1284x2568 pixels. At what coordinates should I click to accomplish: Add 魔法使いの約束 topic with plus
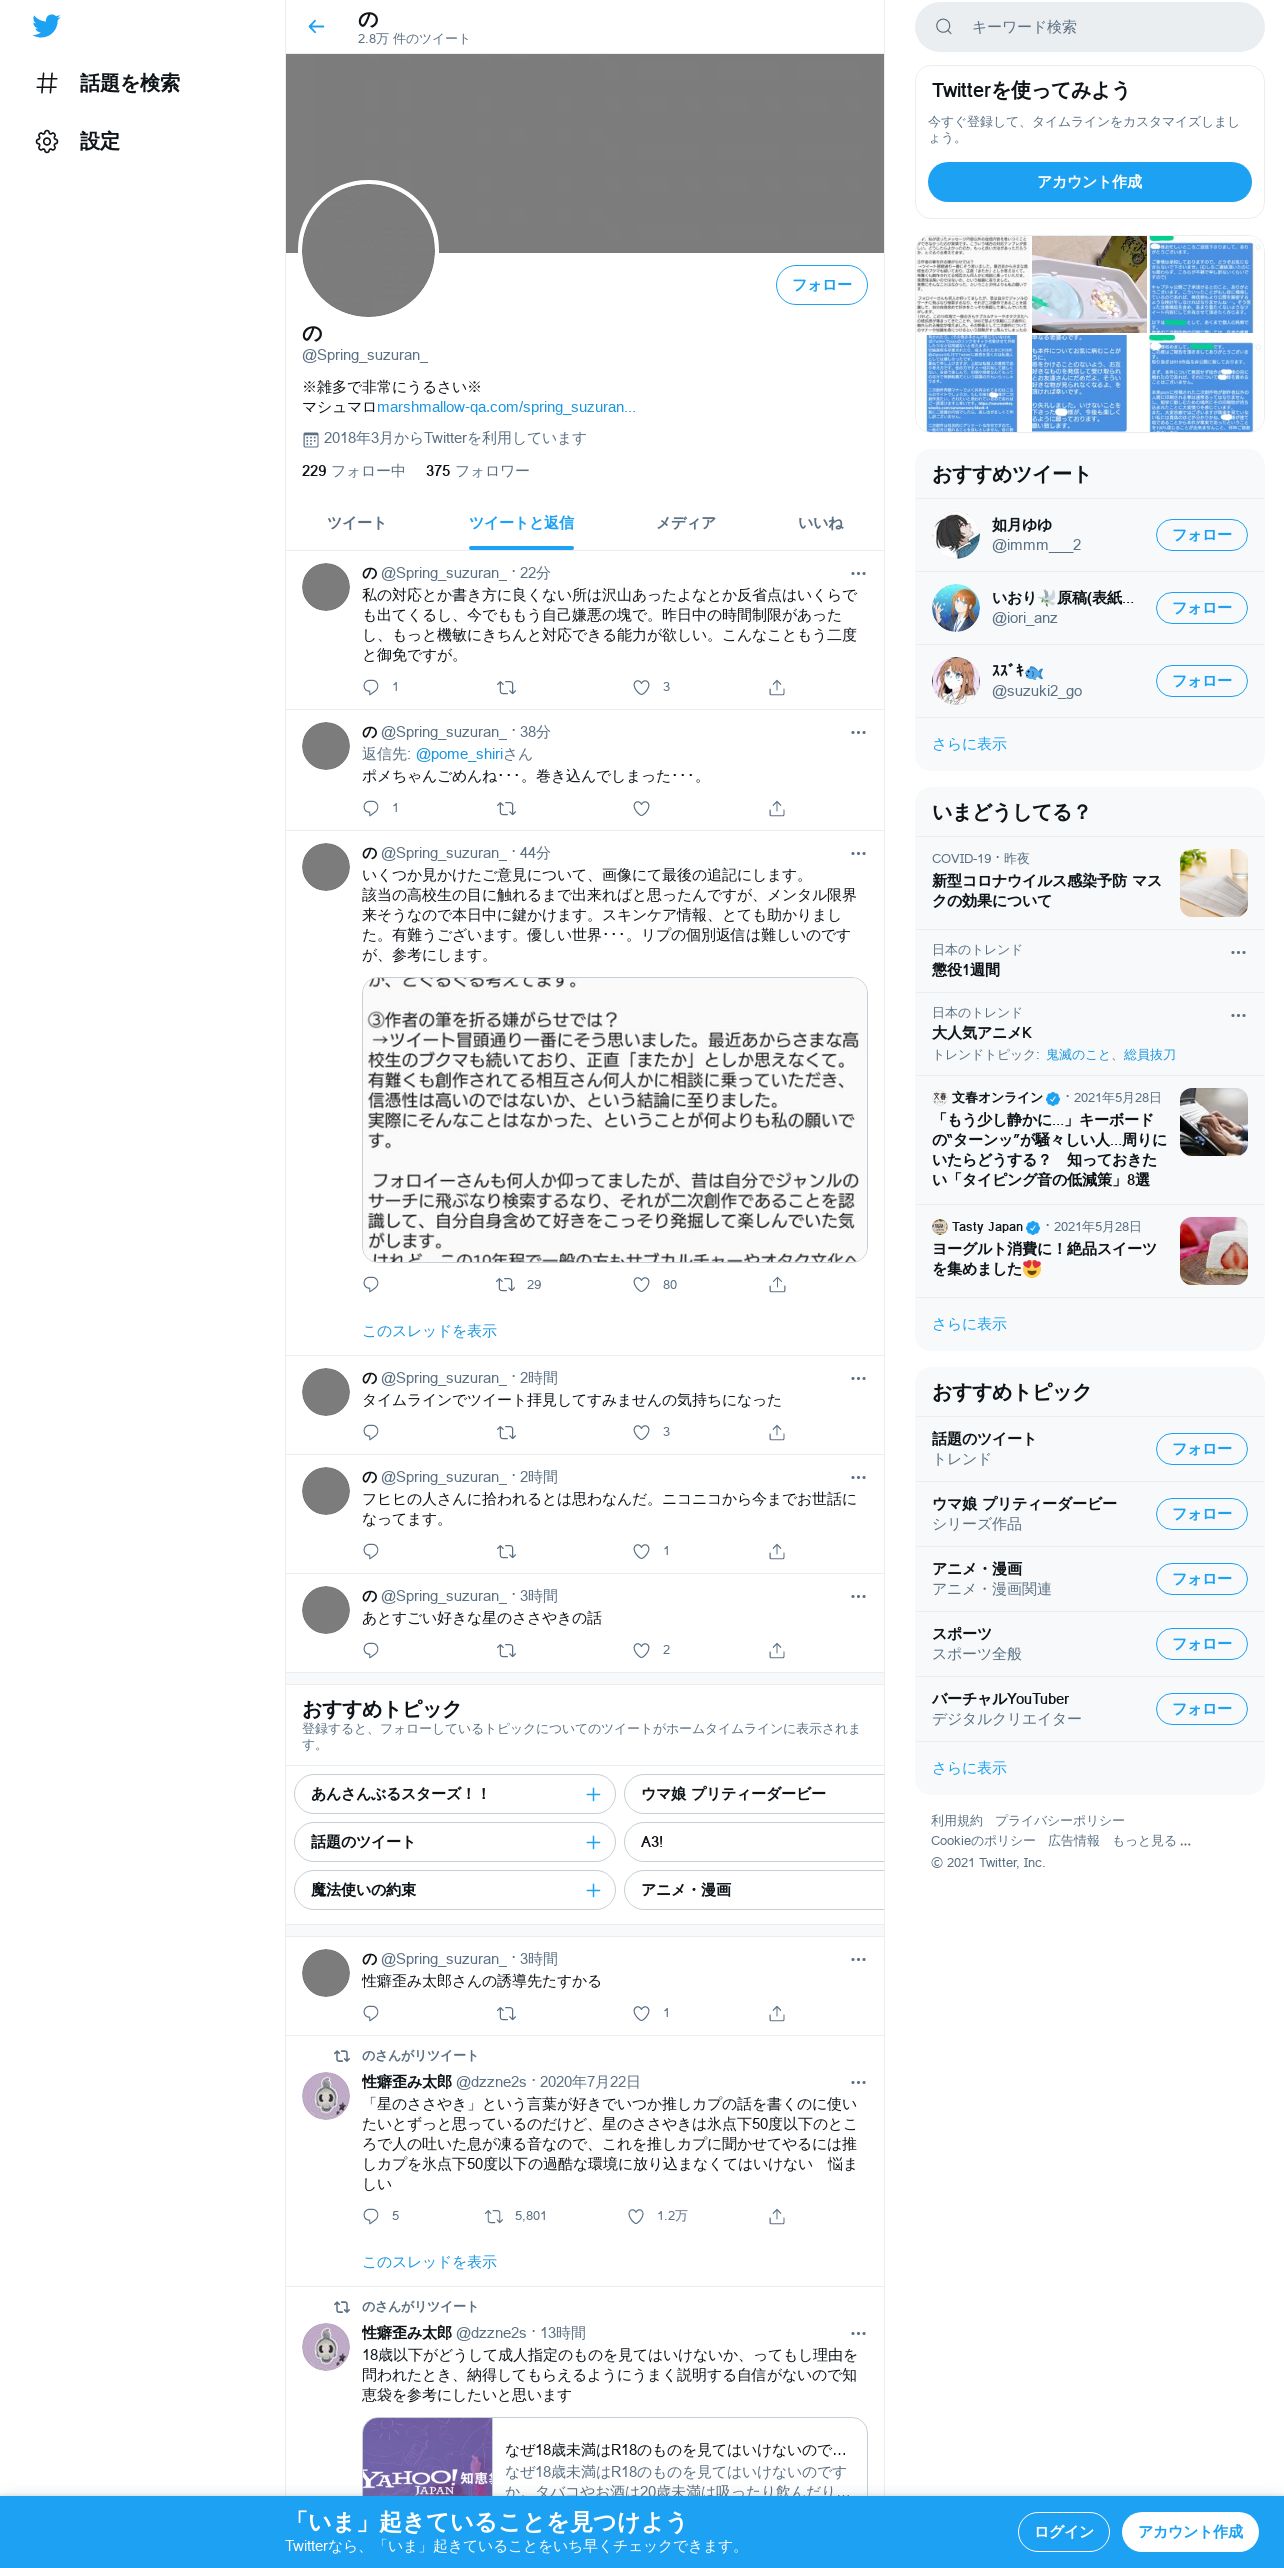(593, 1890)
